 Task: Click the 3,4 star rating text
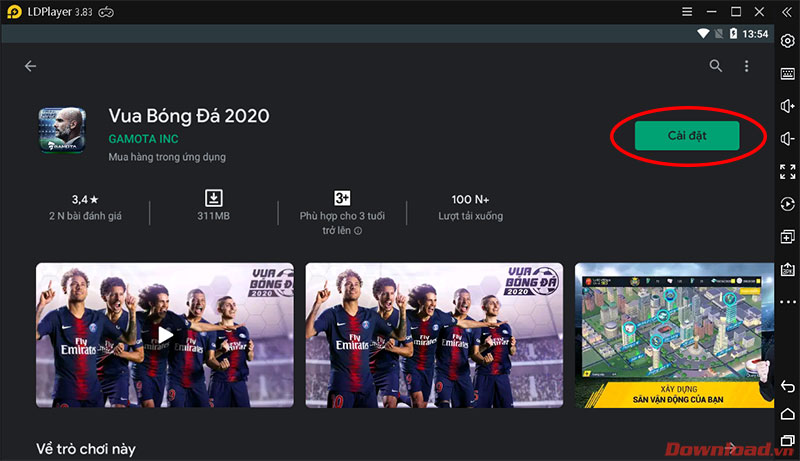point(85,199)
